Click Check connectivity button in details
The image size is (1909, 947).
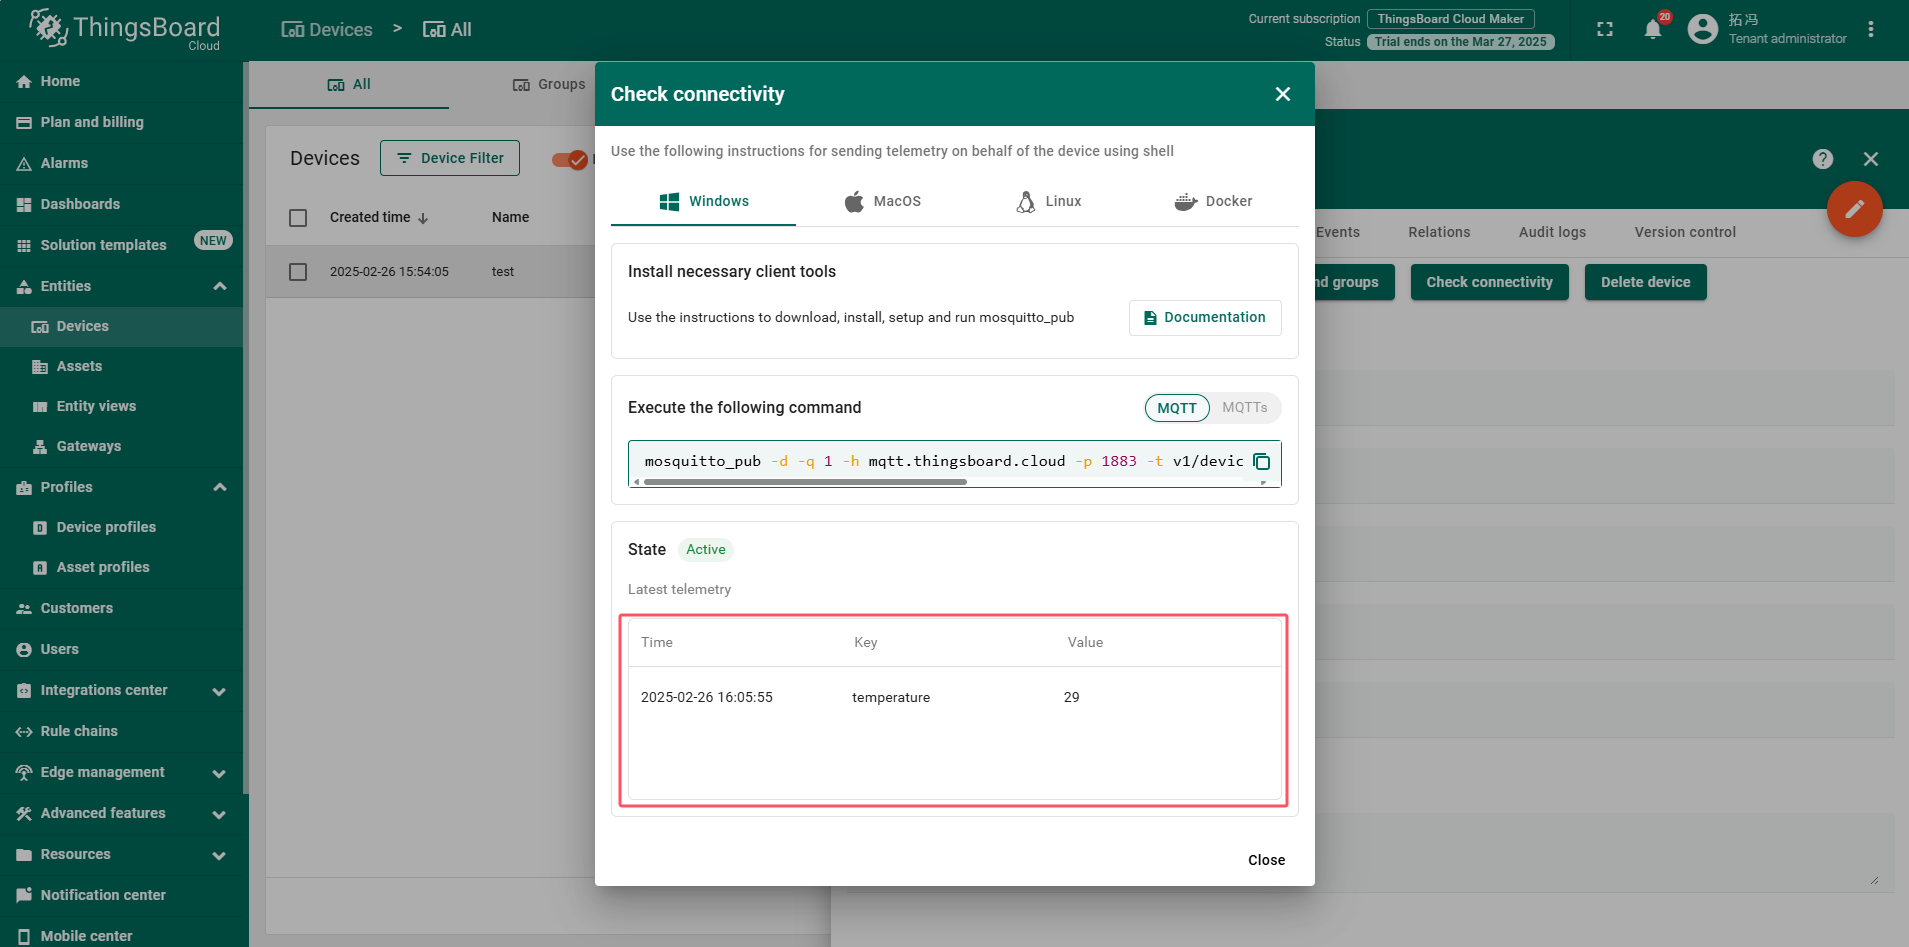point(1489,282)
